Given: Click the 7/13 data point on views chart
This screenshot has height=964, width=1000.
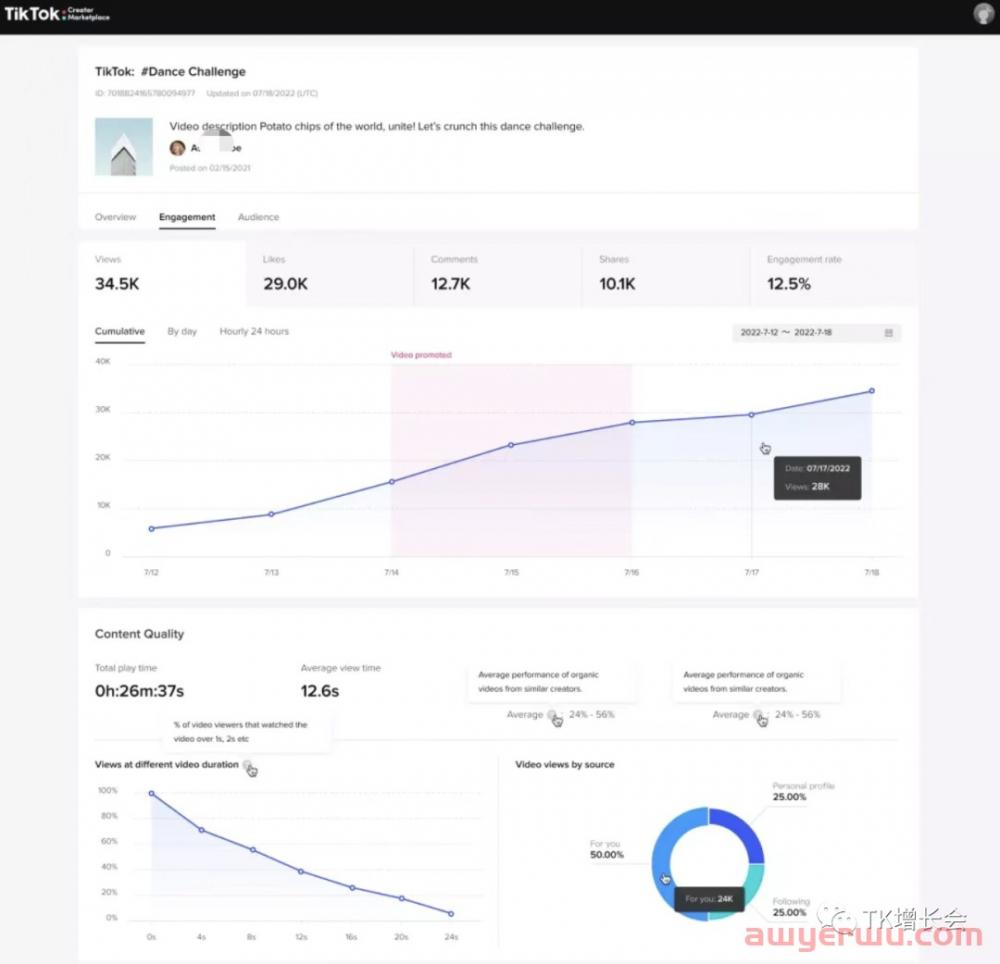Looking at the screenshot, I should tap(271, 515).
